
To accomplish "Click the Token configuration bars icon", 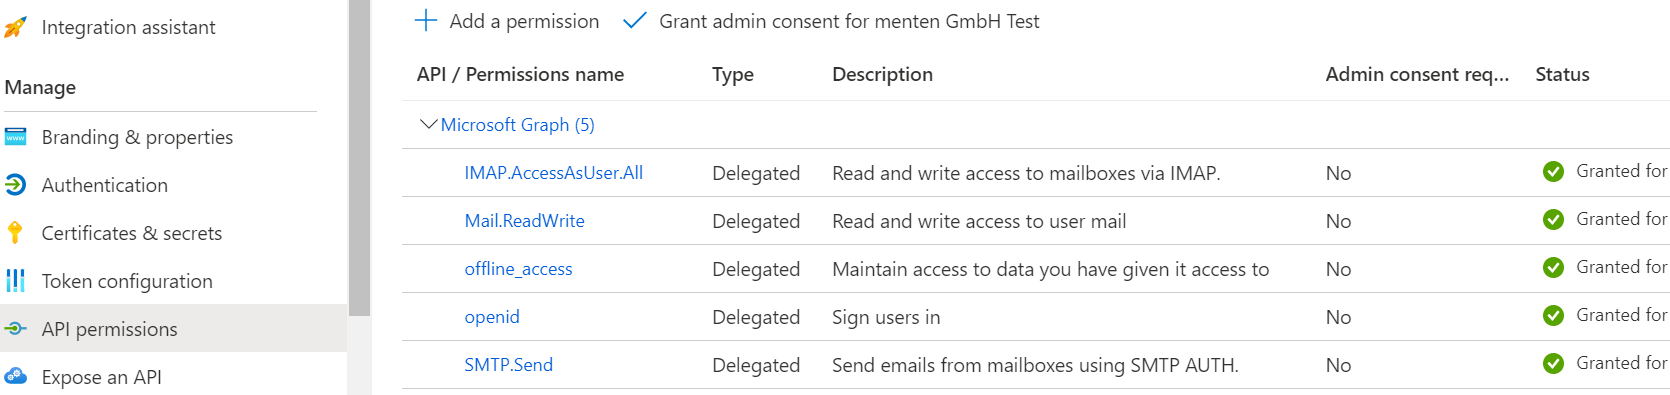I will pos(15,281).
